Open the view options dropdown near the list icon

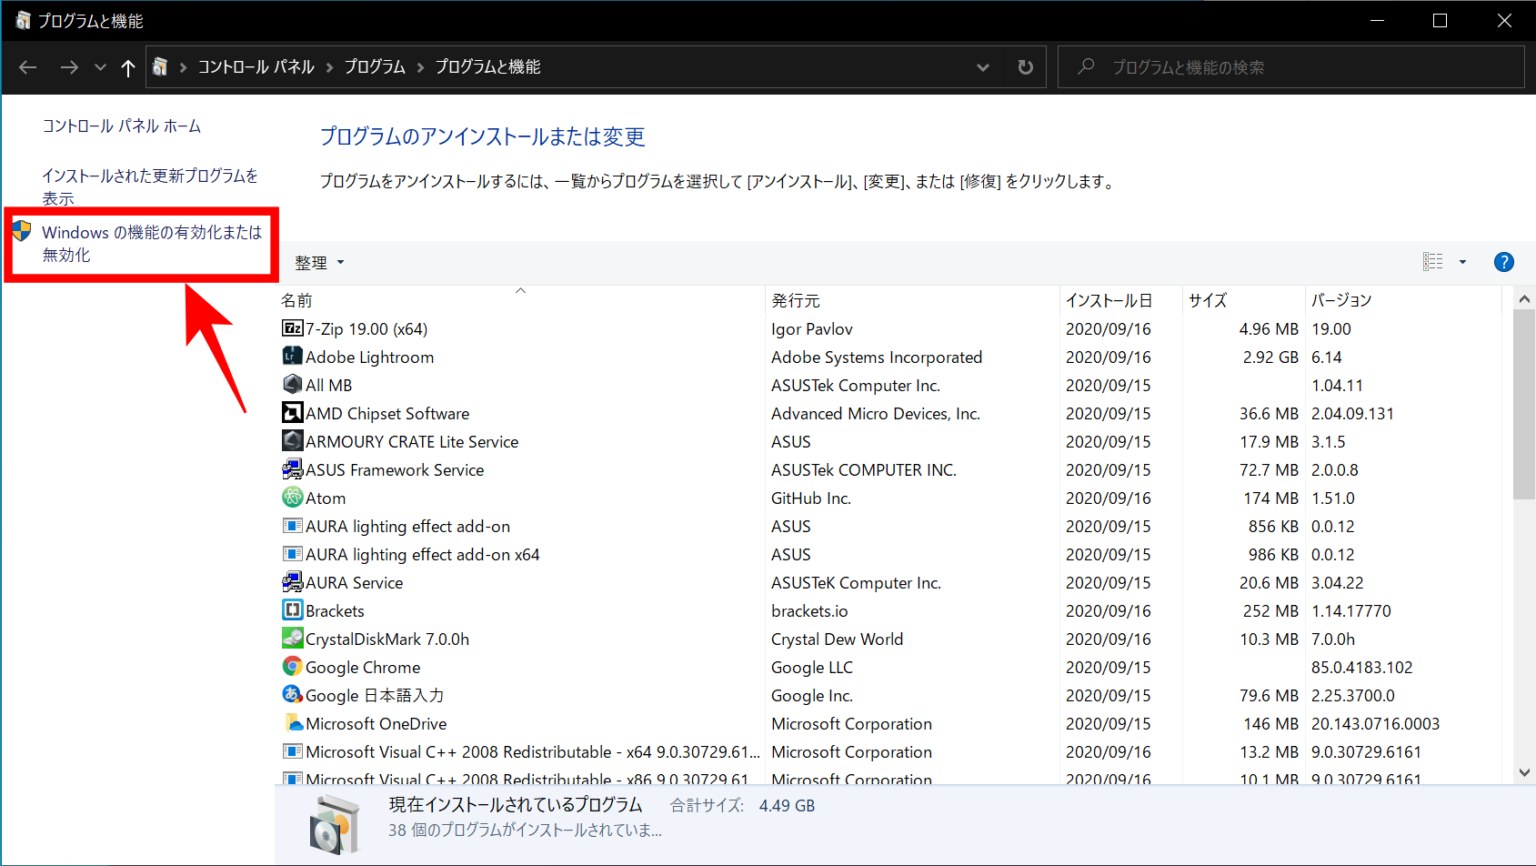1463,261
